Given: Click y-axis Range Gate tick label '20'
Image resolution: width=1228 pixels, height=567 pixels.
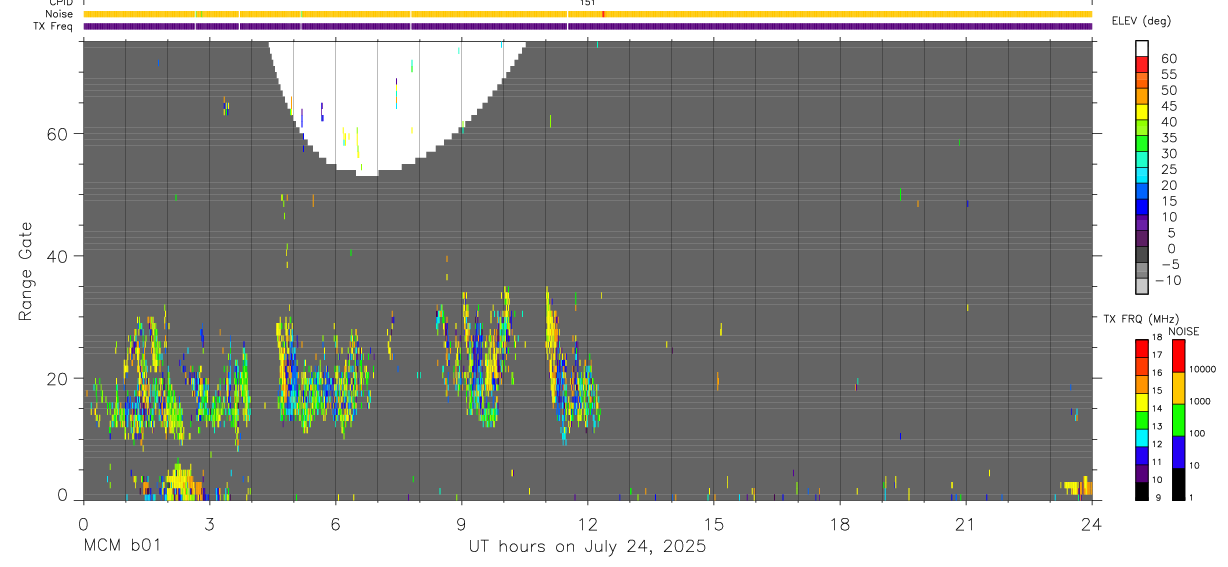Looking at the screenshot, I should point(57,378).
